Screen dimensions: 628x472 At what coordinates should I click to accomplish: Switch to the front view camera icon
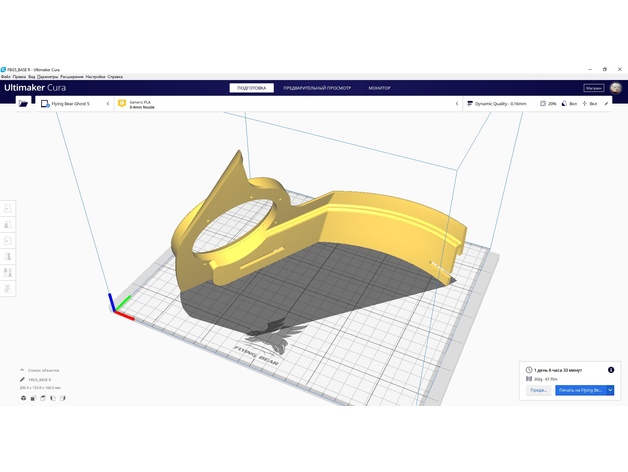(33, 398)
